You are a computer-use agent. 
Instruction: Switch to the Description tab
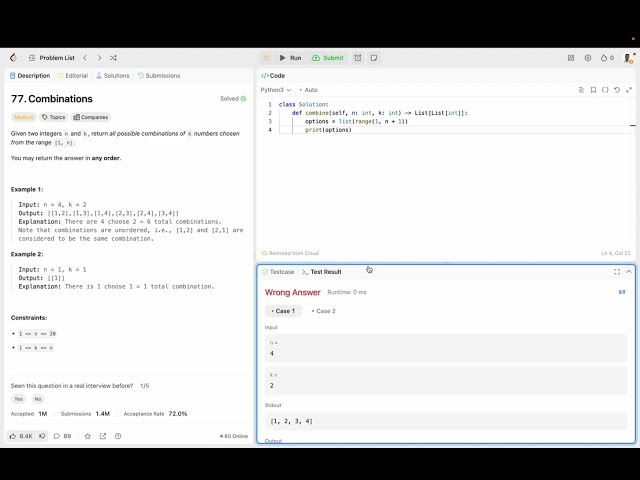tap(30, 76)
